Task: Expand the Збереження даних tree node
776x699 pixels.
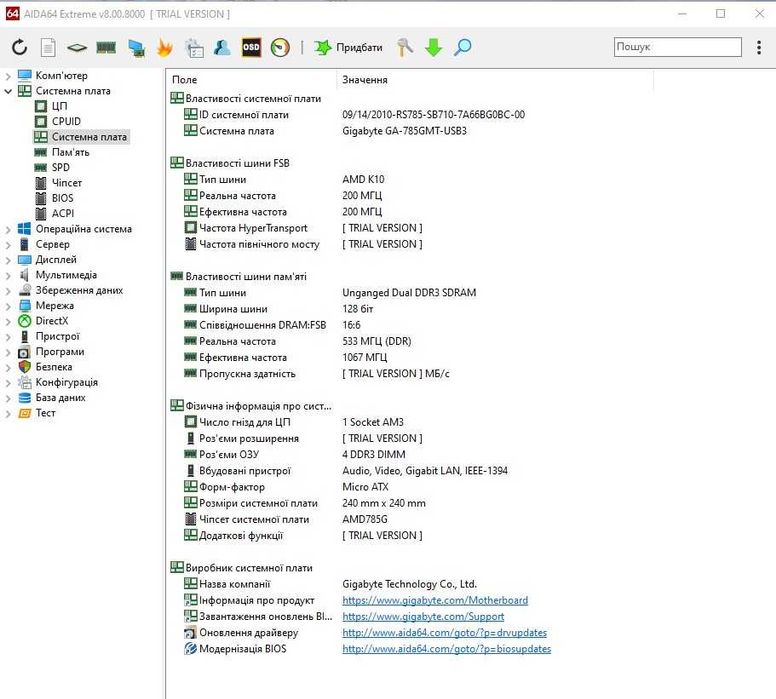Action: coord(8,291)
